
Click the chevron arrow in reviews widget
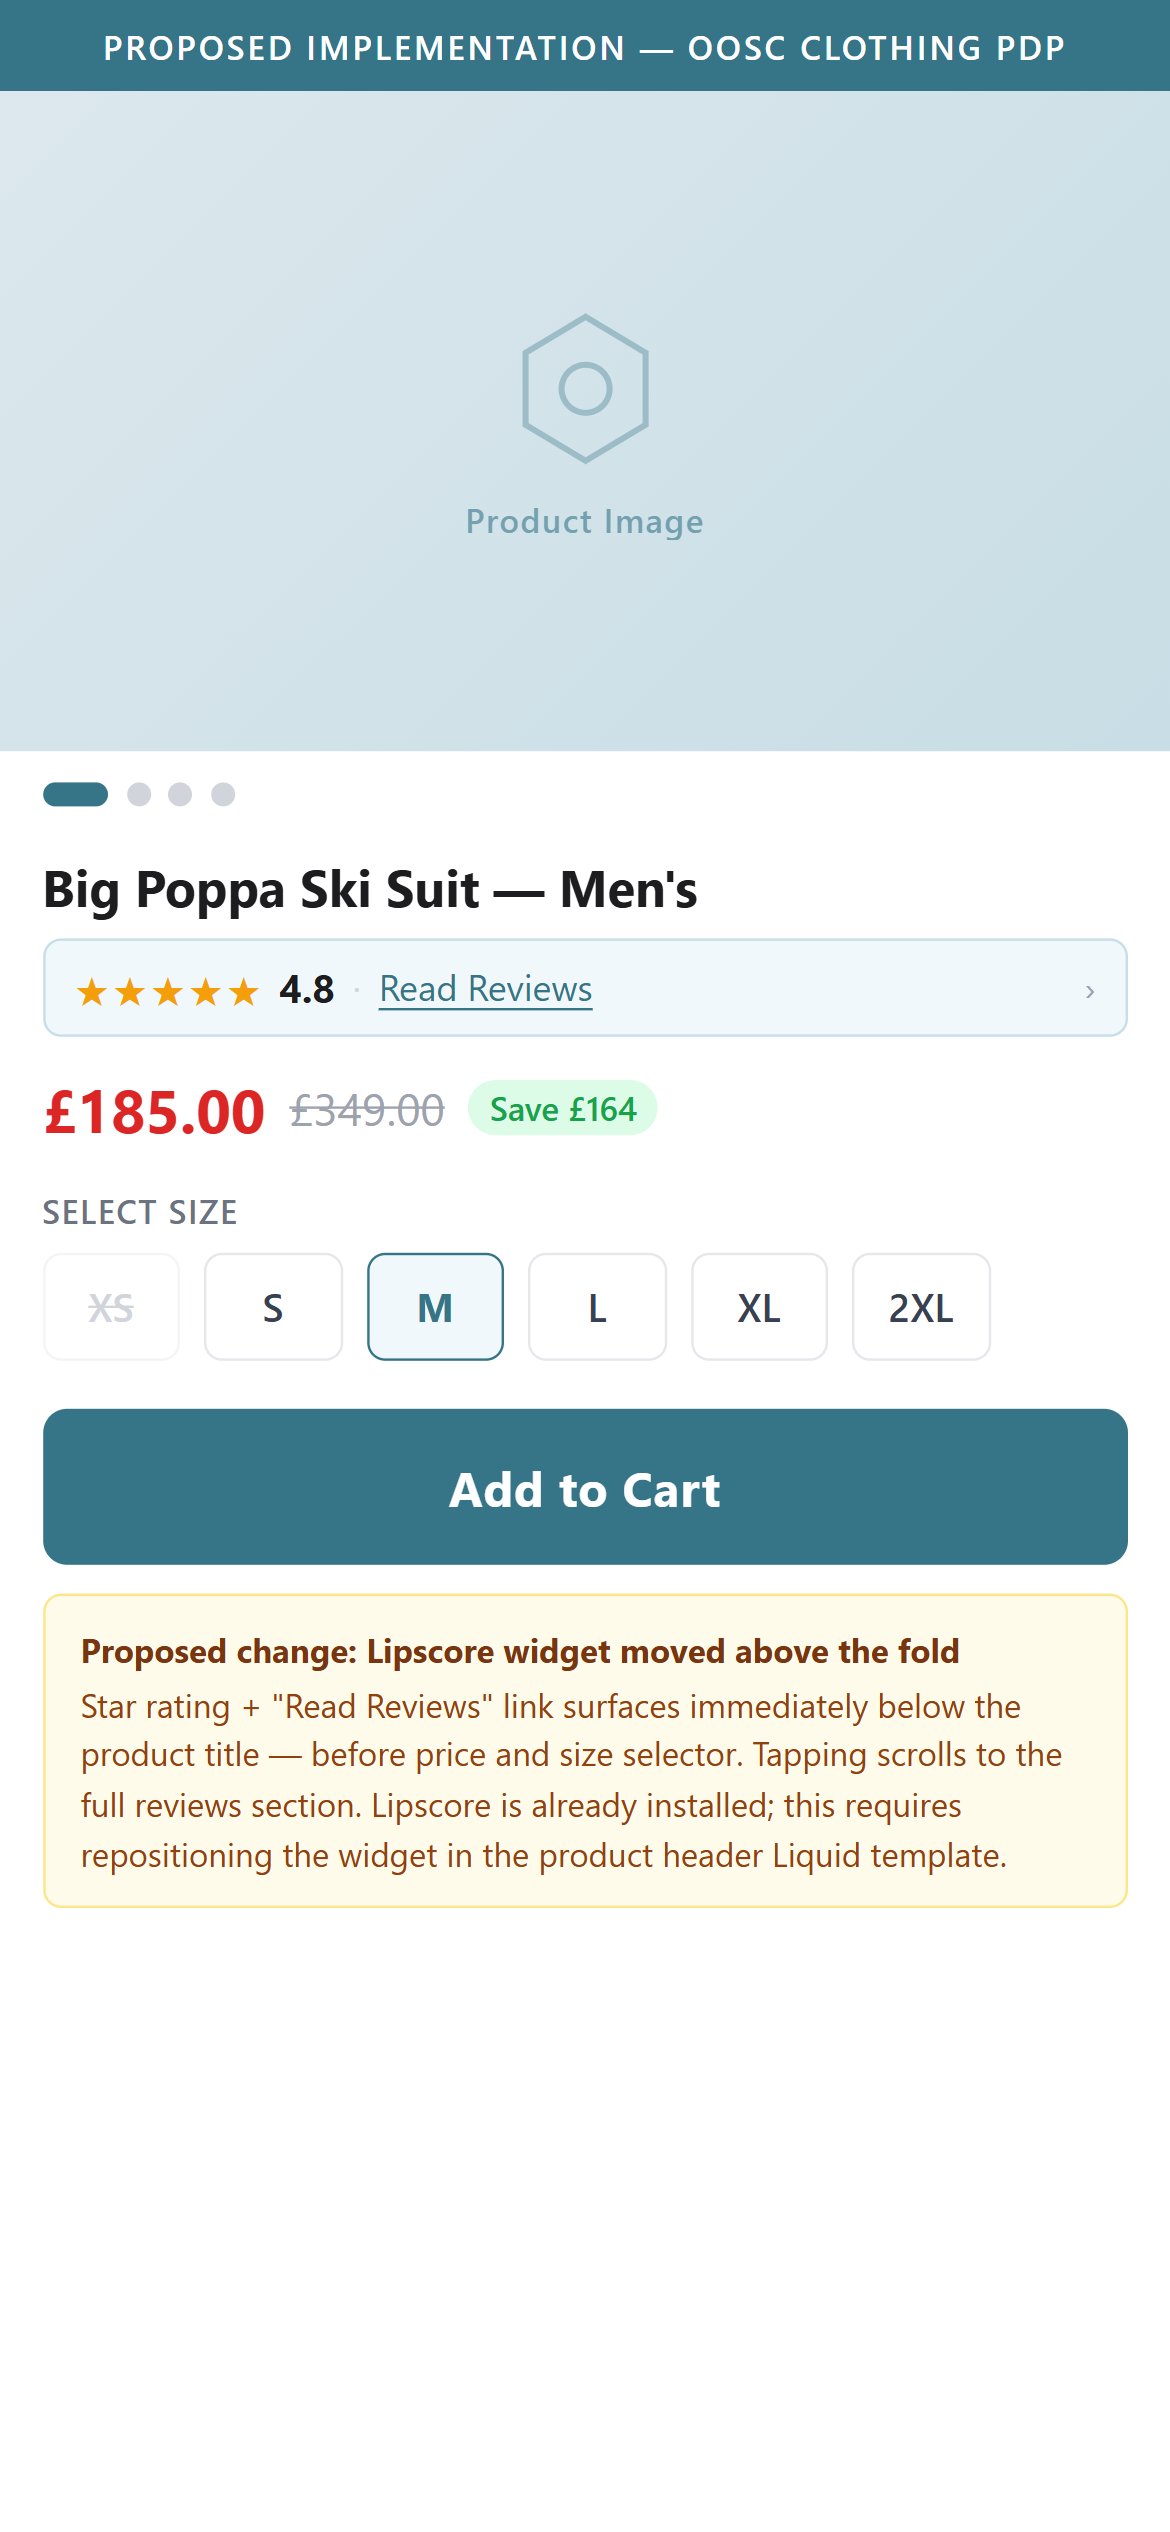tap(1090, 991)
